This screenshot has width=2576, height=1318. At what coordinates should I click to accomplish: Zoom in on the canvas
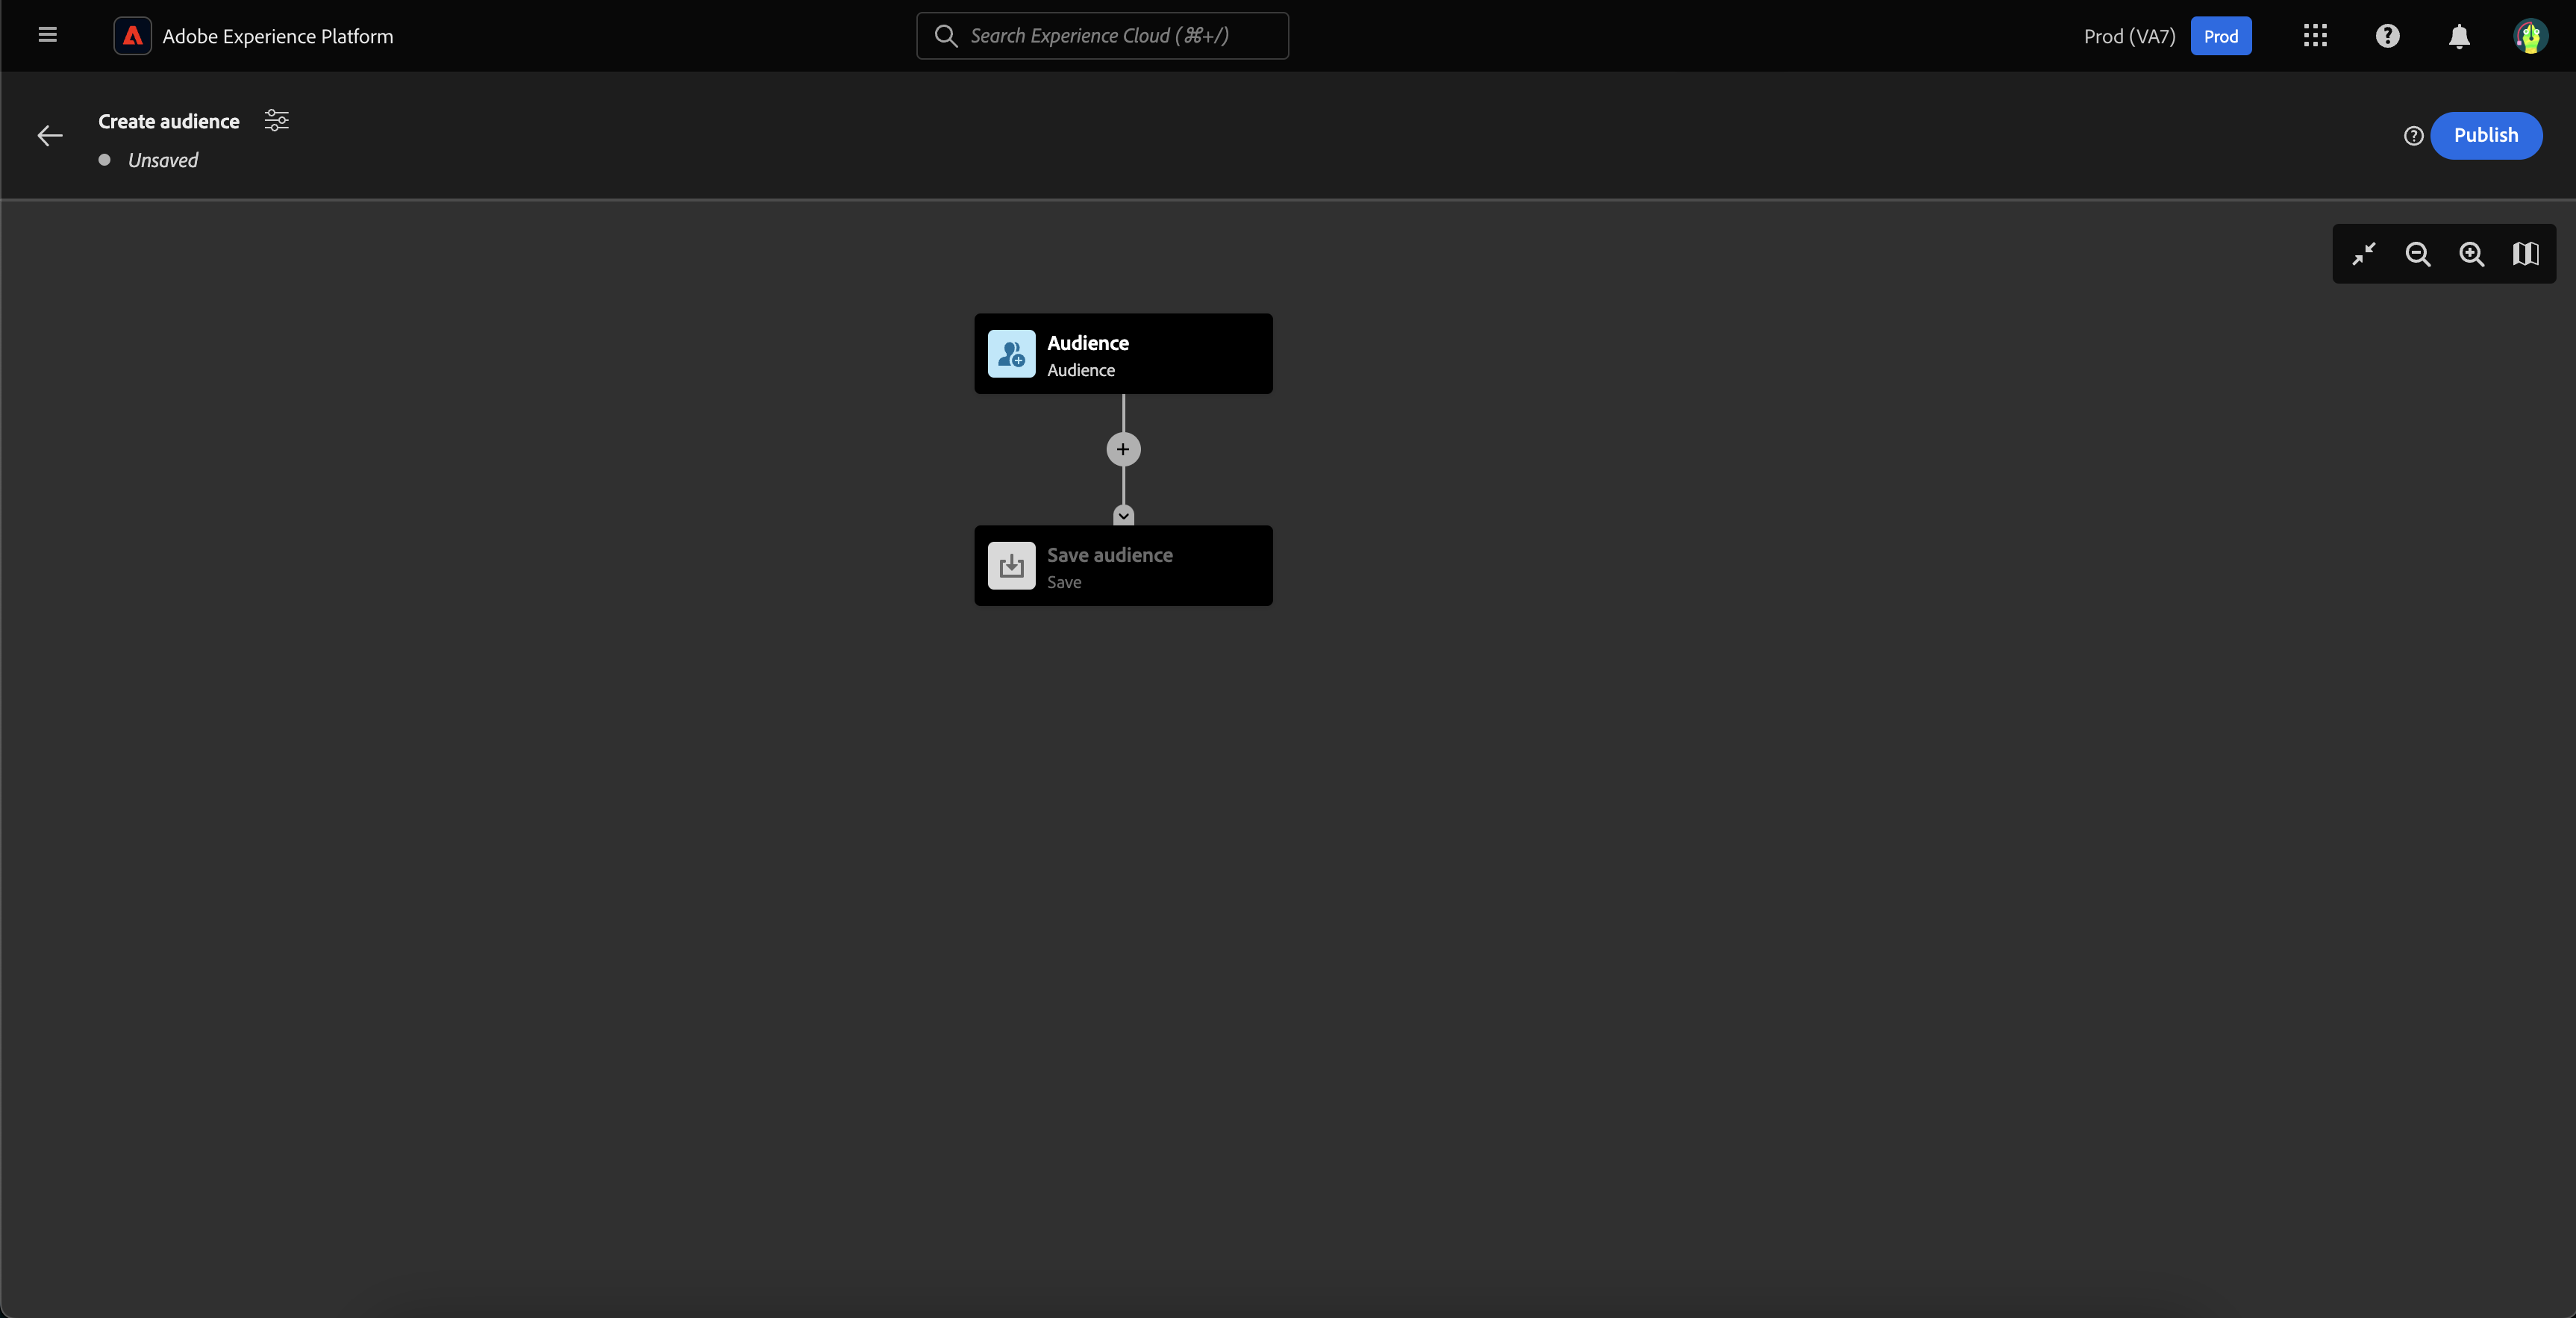[x=2471, y=254]
